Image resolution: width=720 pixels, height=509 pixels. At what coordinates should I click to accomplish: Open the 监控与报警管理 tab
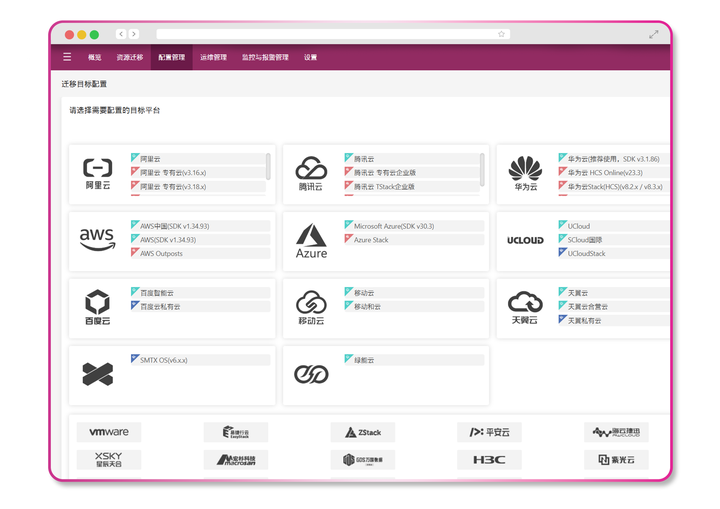pyautogui.click(x=265, y=57)
